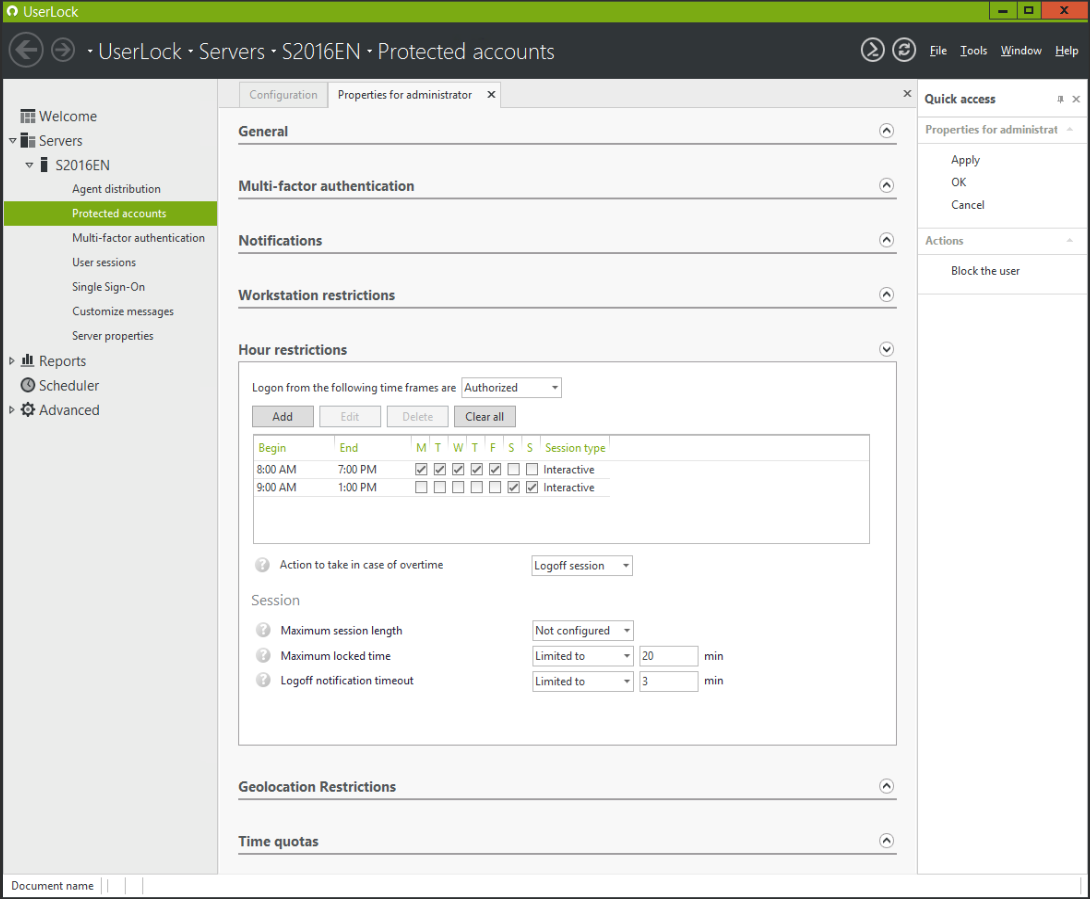Viewport: 1090px width, 899px height.
Task: Open Single Sign-On in sidebar
Action: click(x=108, y=286)
